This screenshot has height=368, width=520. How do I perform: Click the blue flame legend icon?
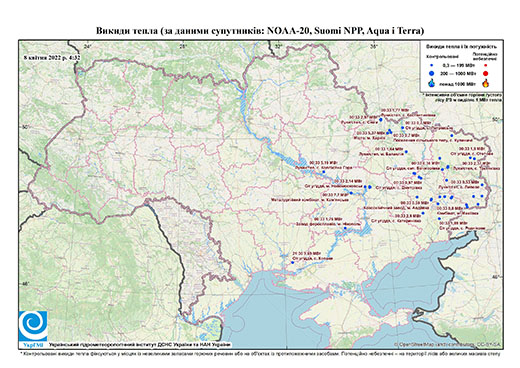coord(432,83)
